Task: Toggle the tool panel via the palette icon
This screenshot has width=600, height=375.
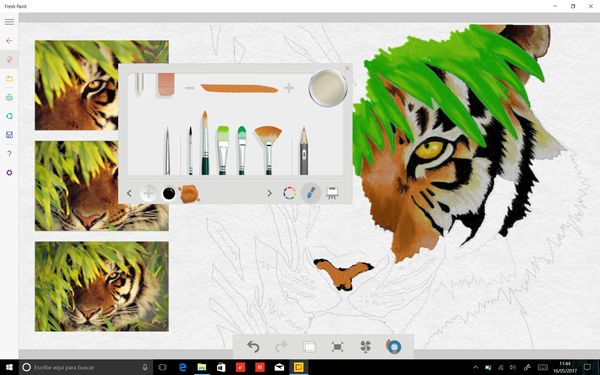Action: [393, 346]
